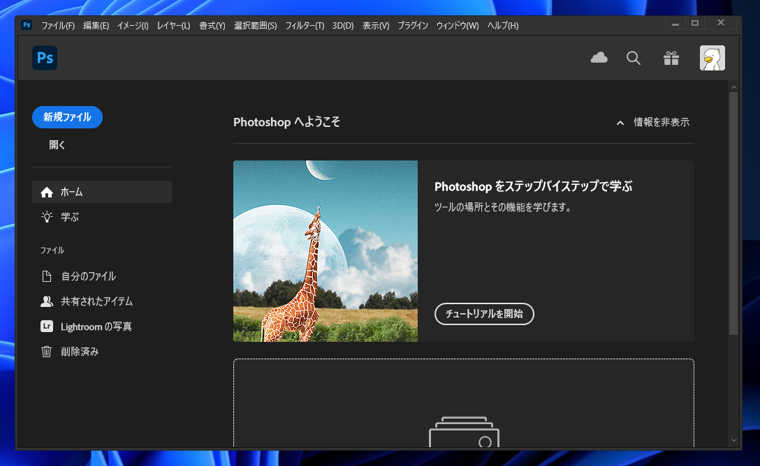
Task: Open 自分のファイル in sidebar
Action: point(88,276)
